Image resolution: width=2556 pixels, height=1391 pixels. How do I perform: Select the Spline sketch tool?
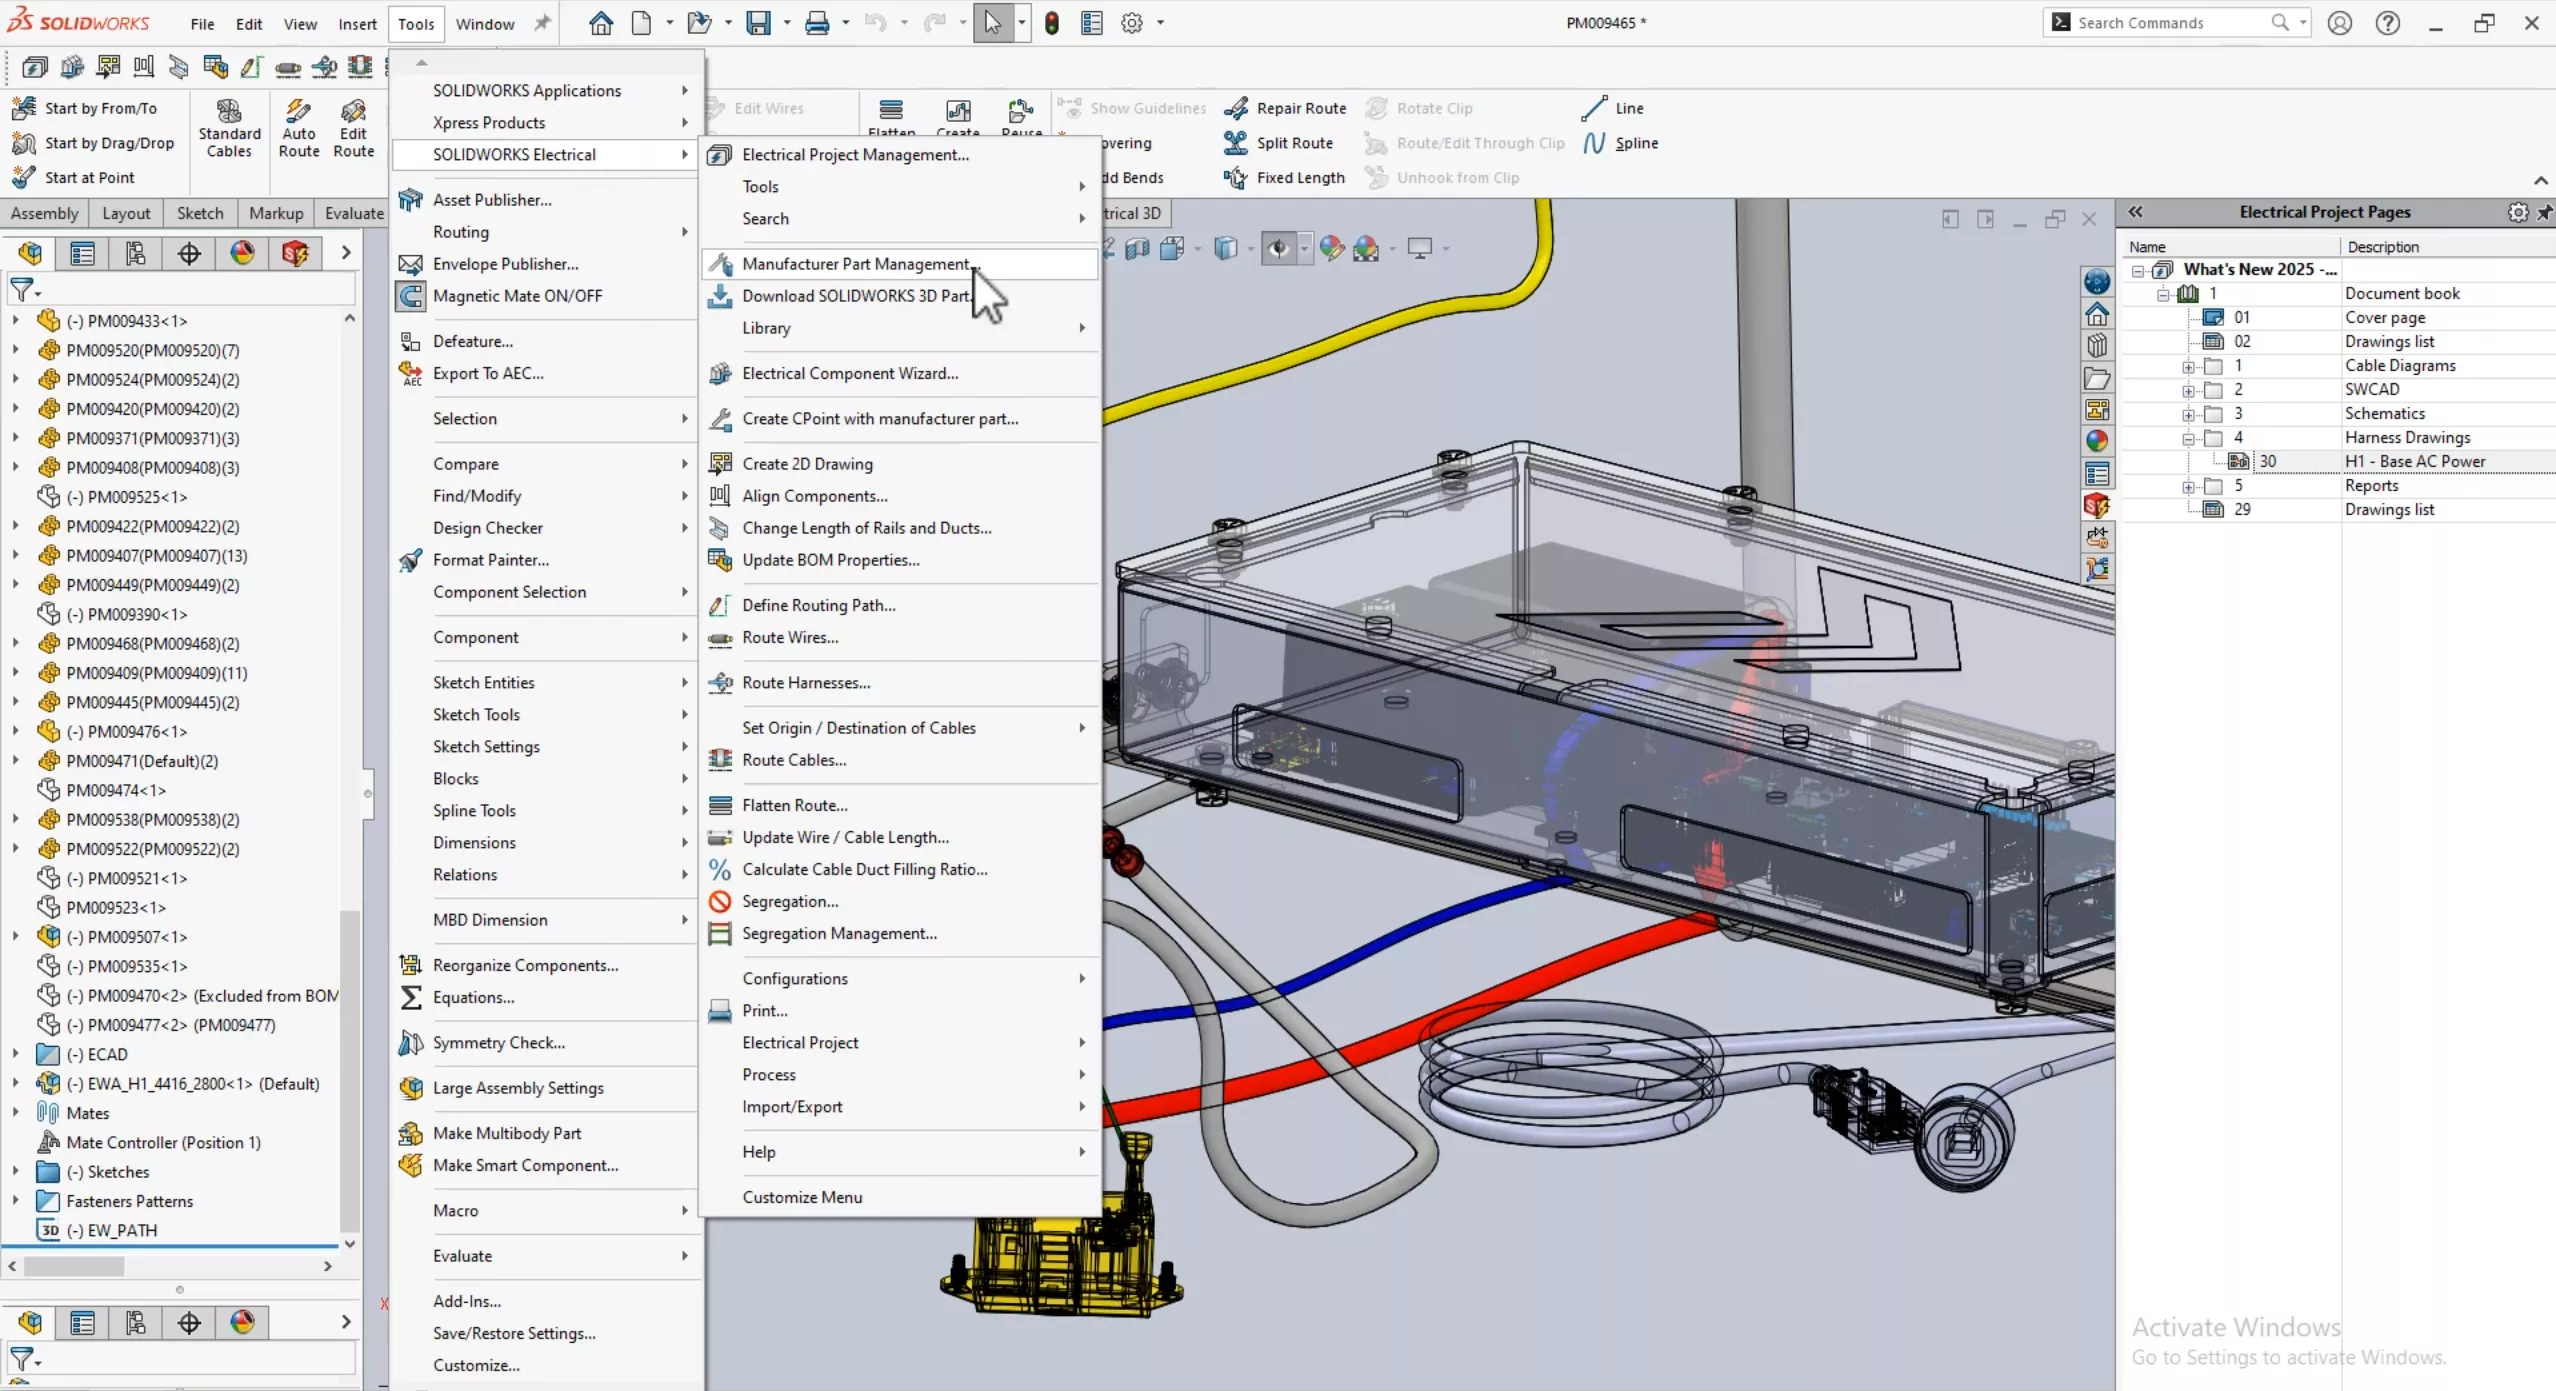1620,143
